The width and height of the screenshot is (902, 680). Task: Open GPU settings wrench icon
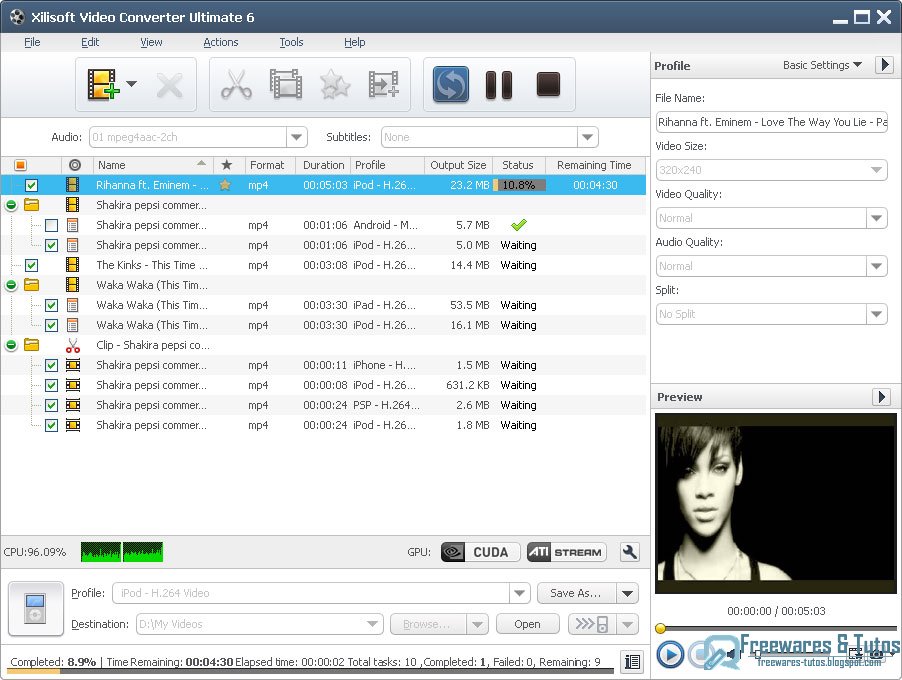(x=630, y=552)
